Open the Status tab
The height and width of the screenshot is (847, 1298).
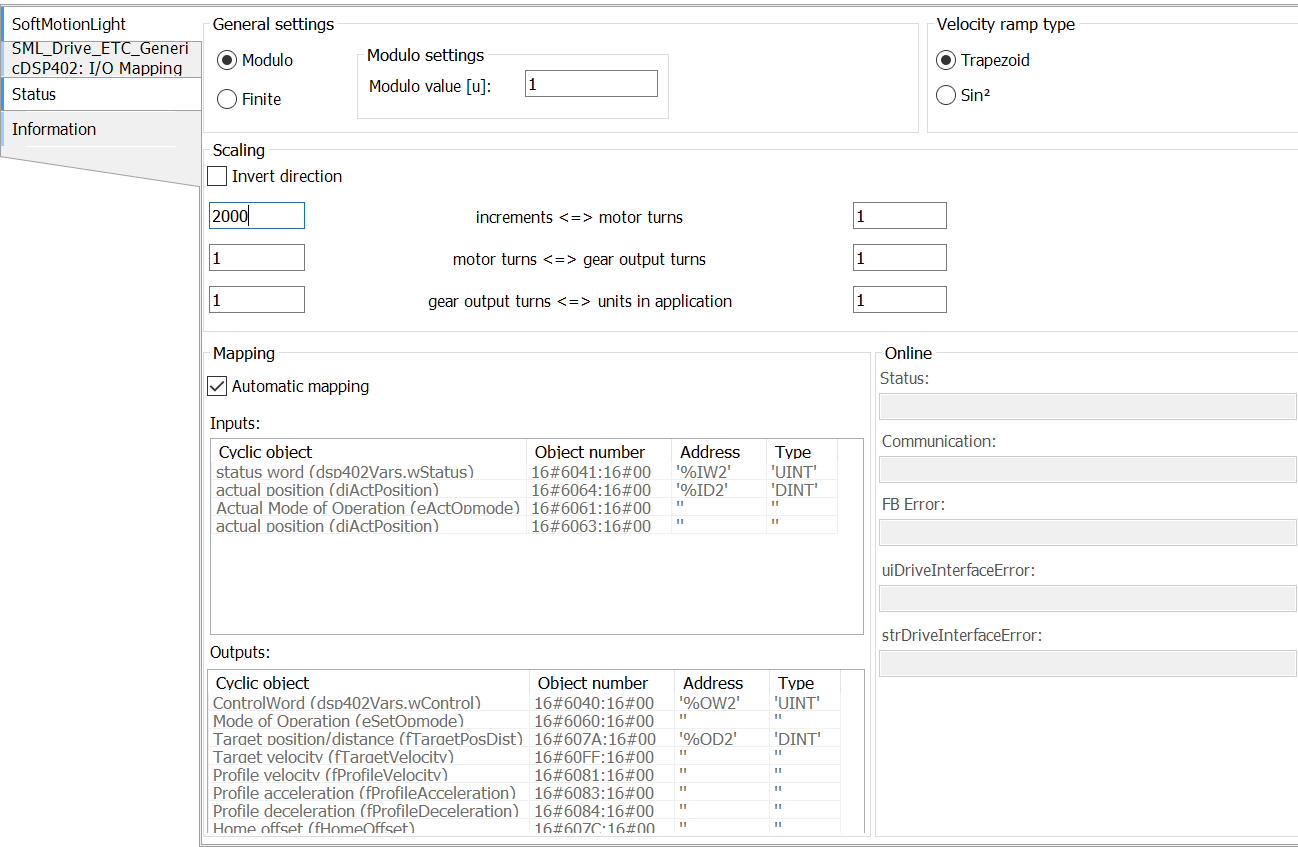(x=100, y=94)
